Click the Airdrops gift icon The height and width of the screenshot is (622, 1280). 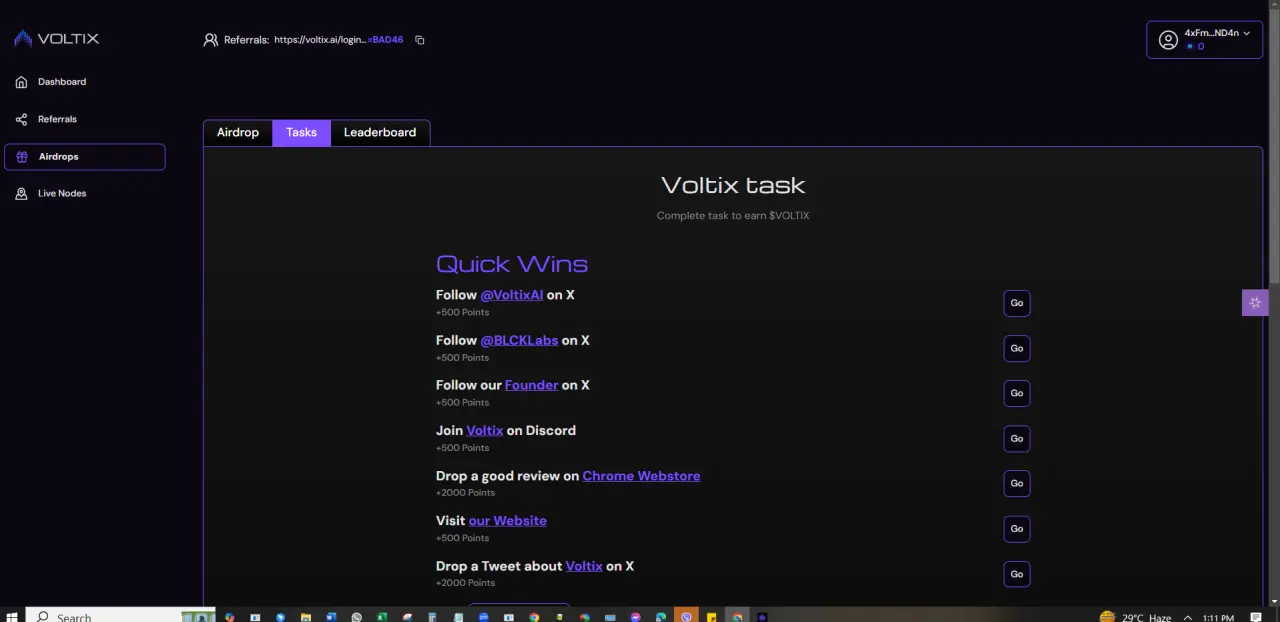point(22,156)
